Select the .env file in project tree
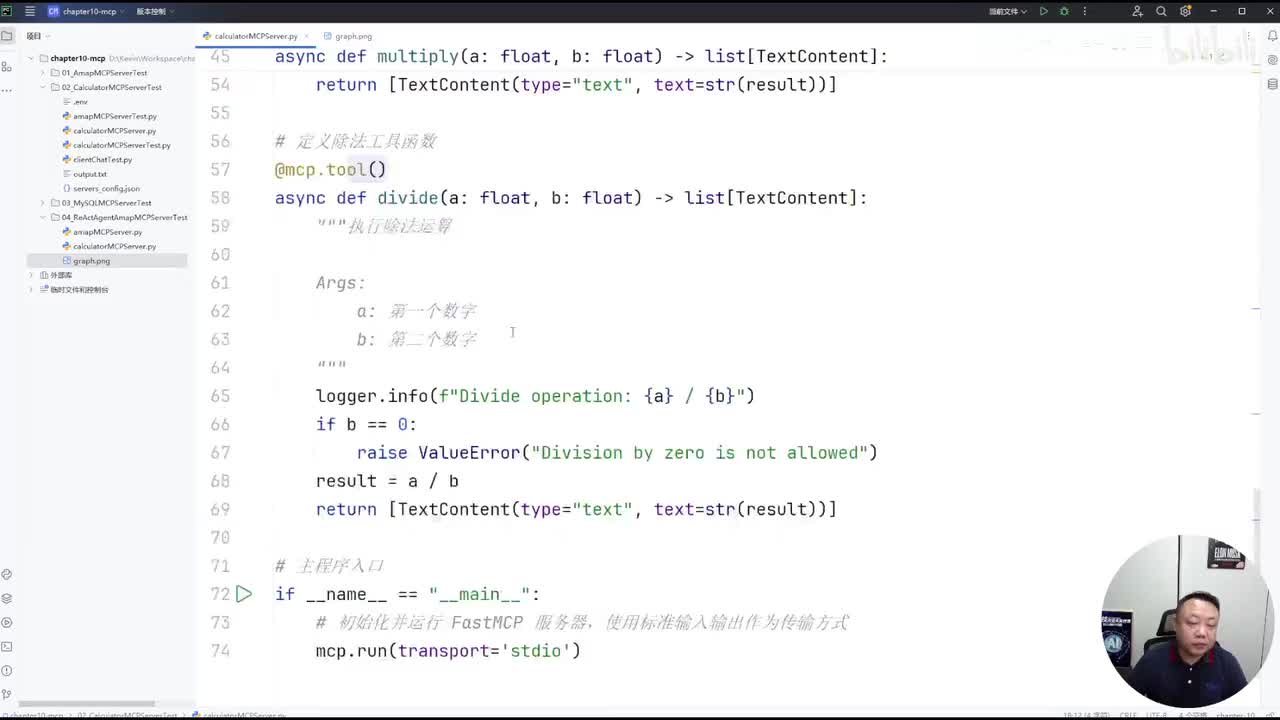This screenshot has width=1280, height=720. coord(80,102)
